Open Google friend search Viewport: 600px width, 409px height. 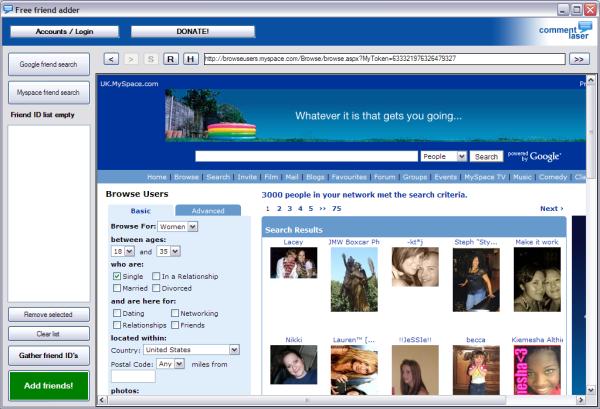[49, 64]
